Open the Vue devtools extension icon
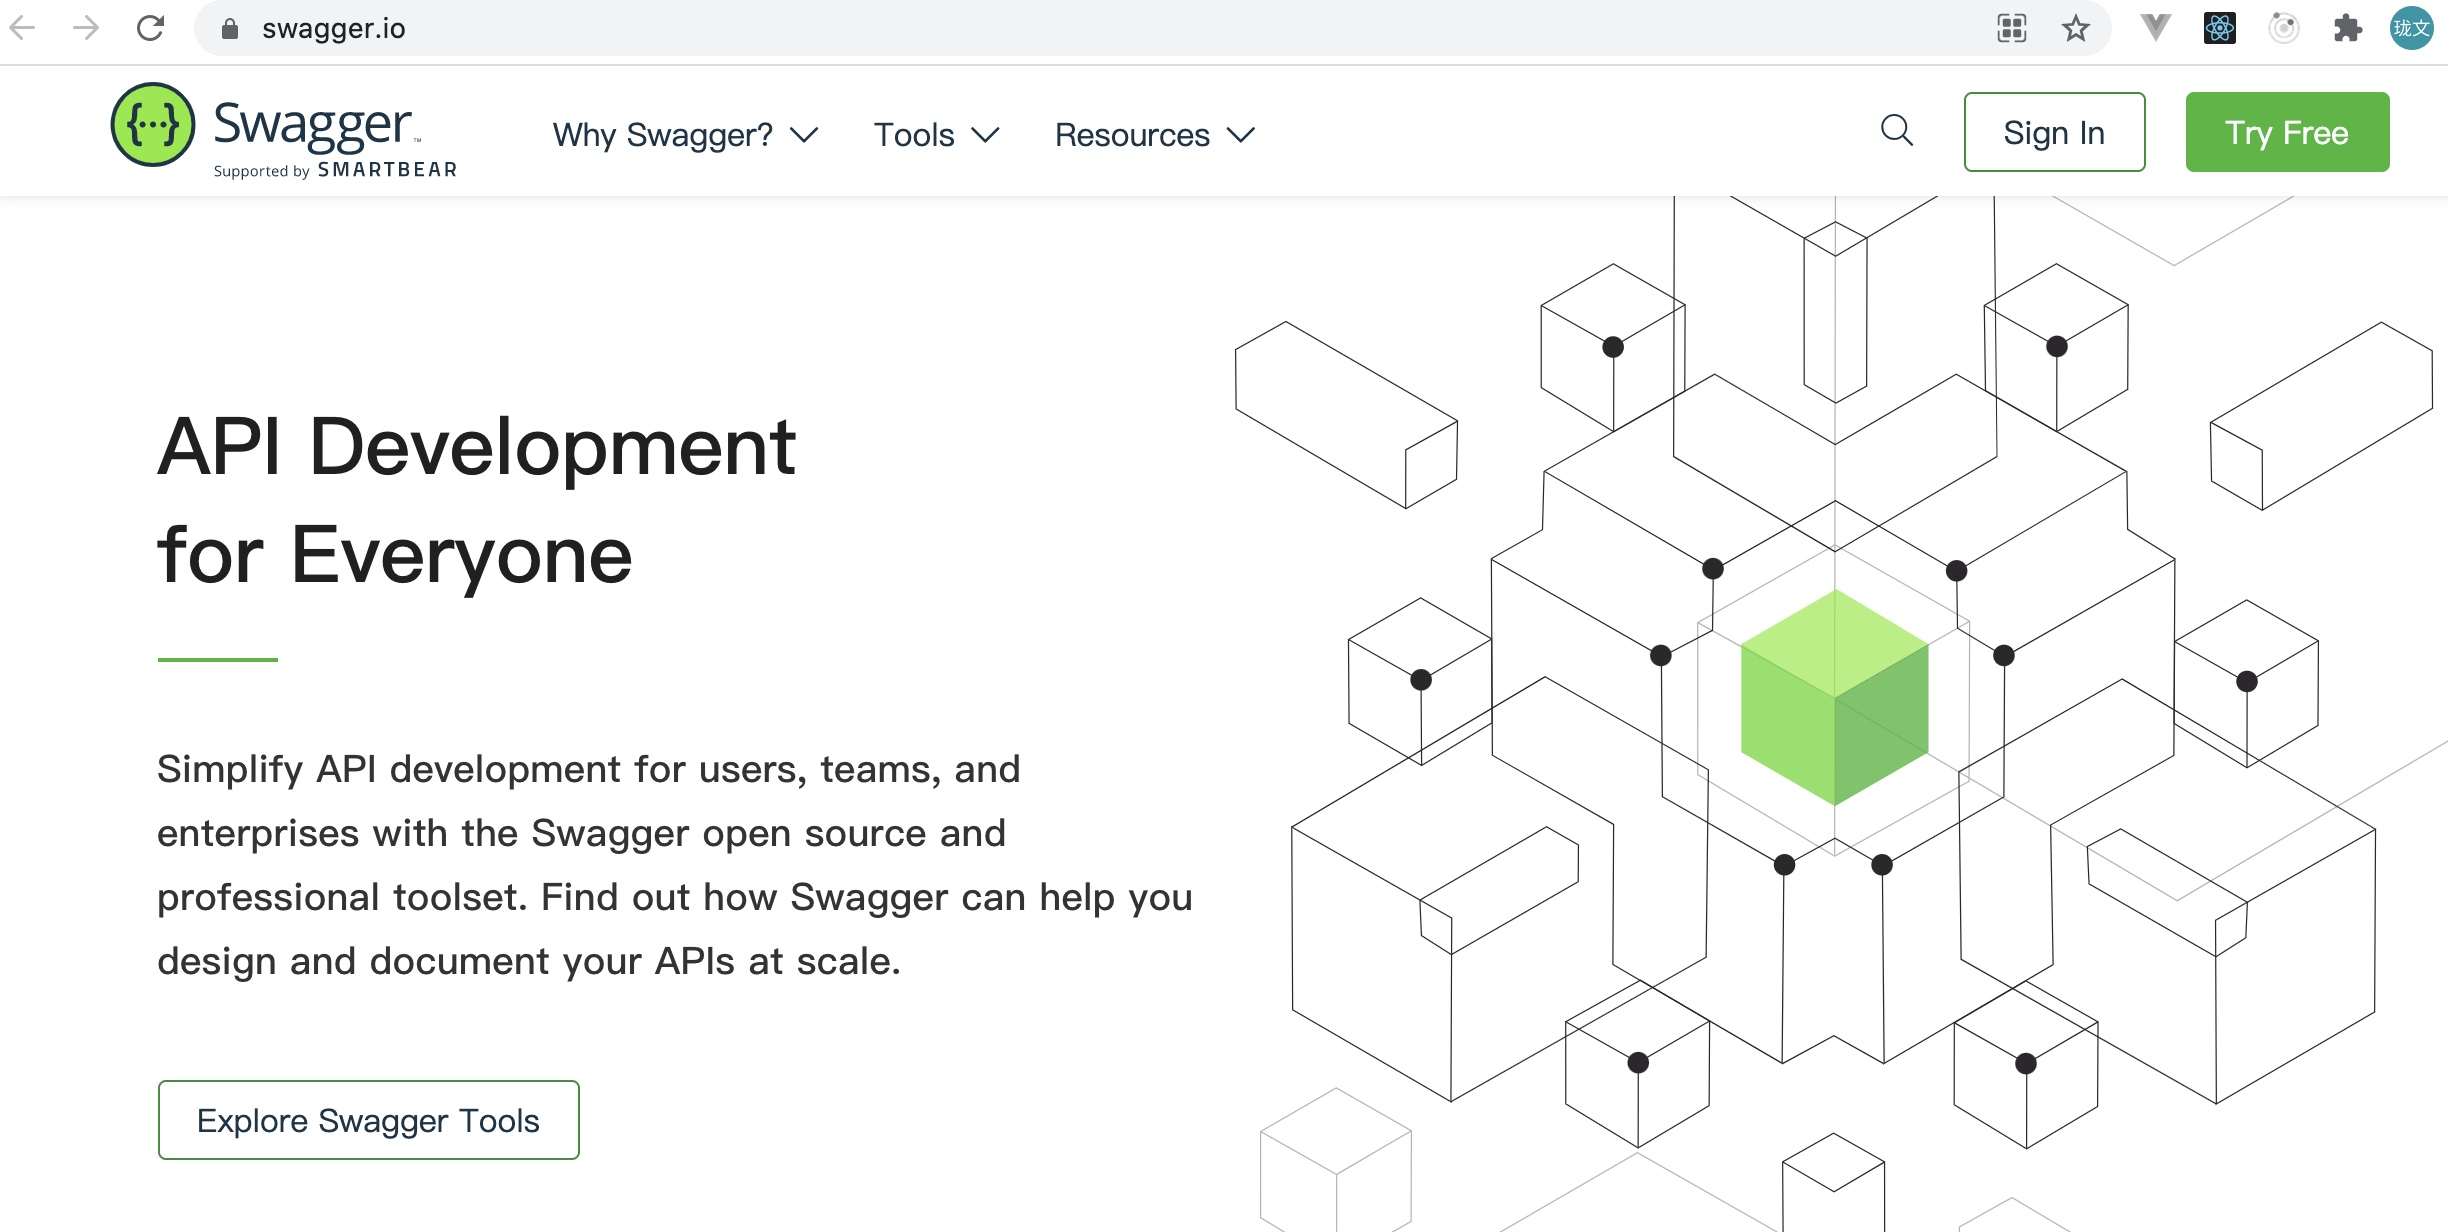Screen dimensions: 2448x1232 pyautogui.click(x=2155, y=28)
